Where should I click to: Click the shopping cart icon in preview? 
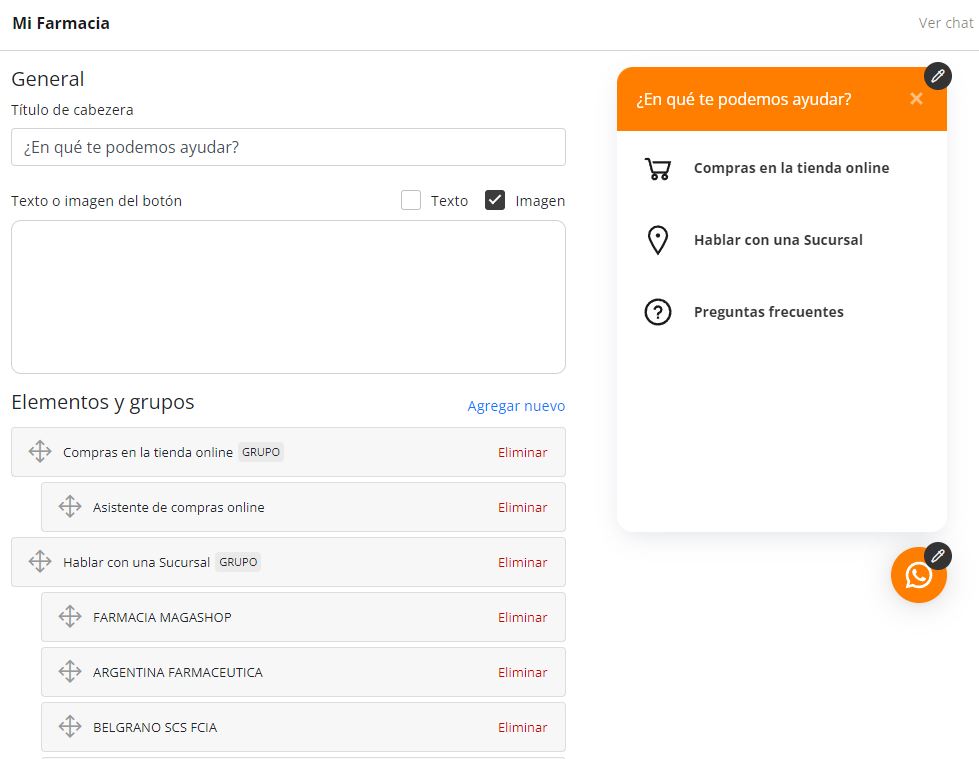(657, 168)
